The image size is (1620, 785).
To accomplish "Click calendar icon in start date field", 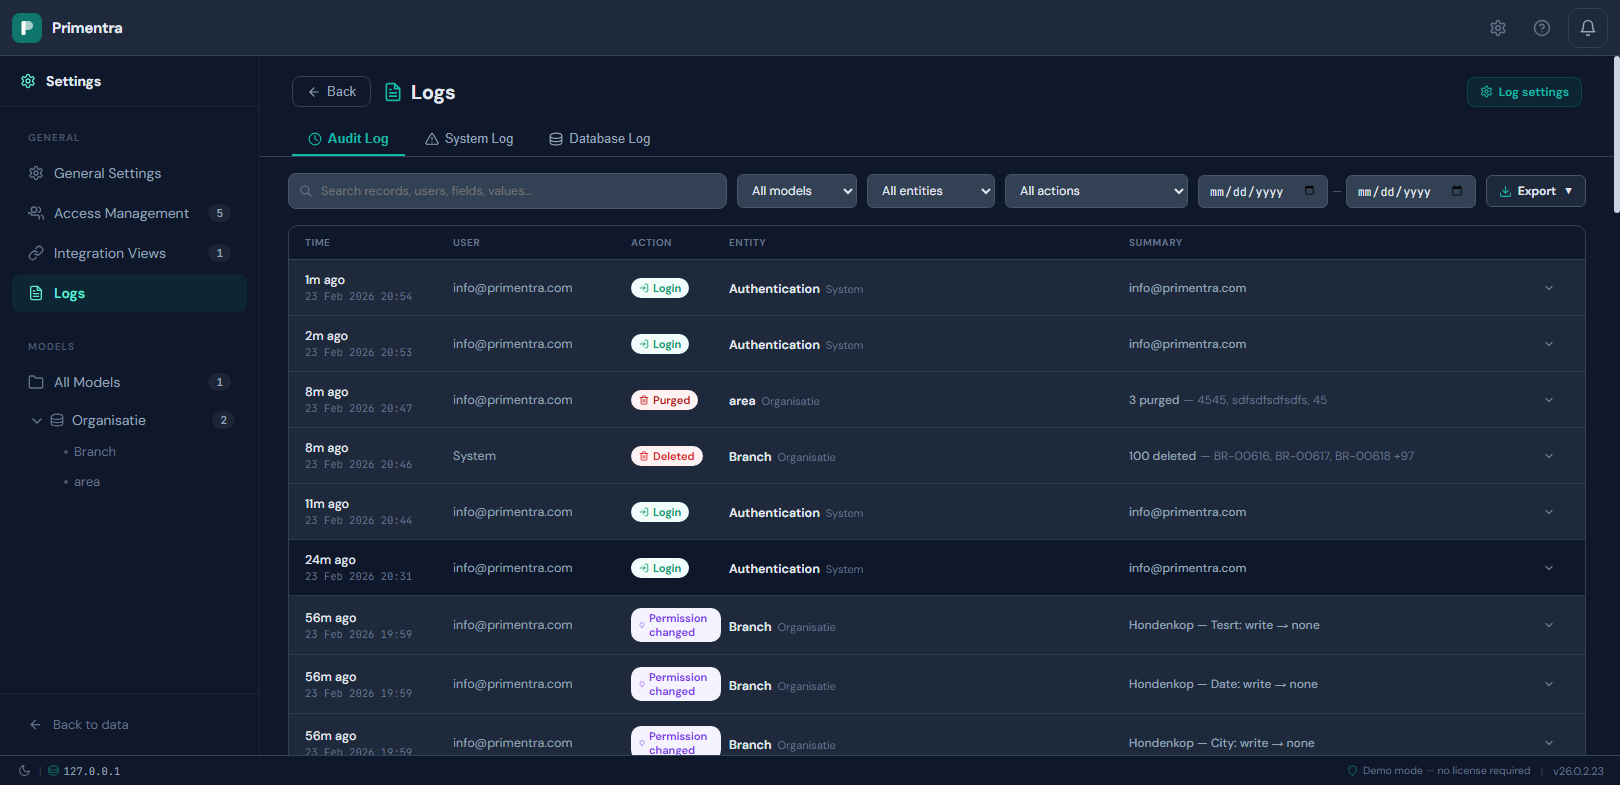I will (x=1309, y=191).
